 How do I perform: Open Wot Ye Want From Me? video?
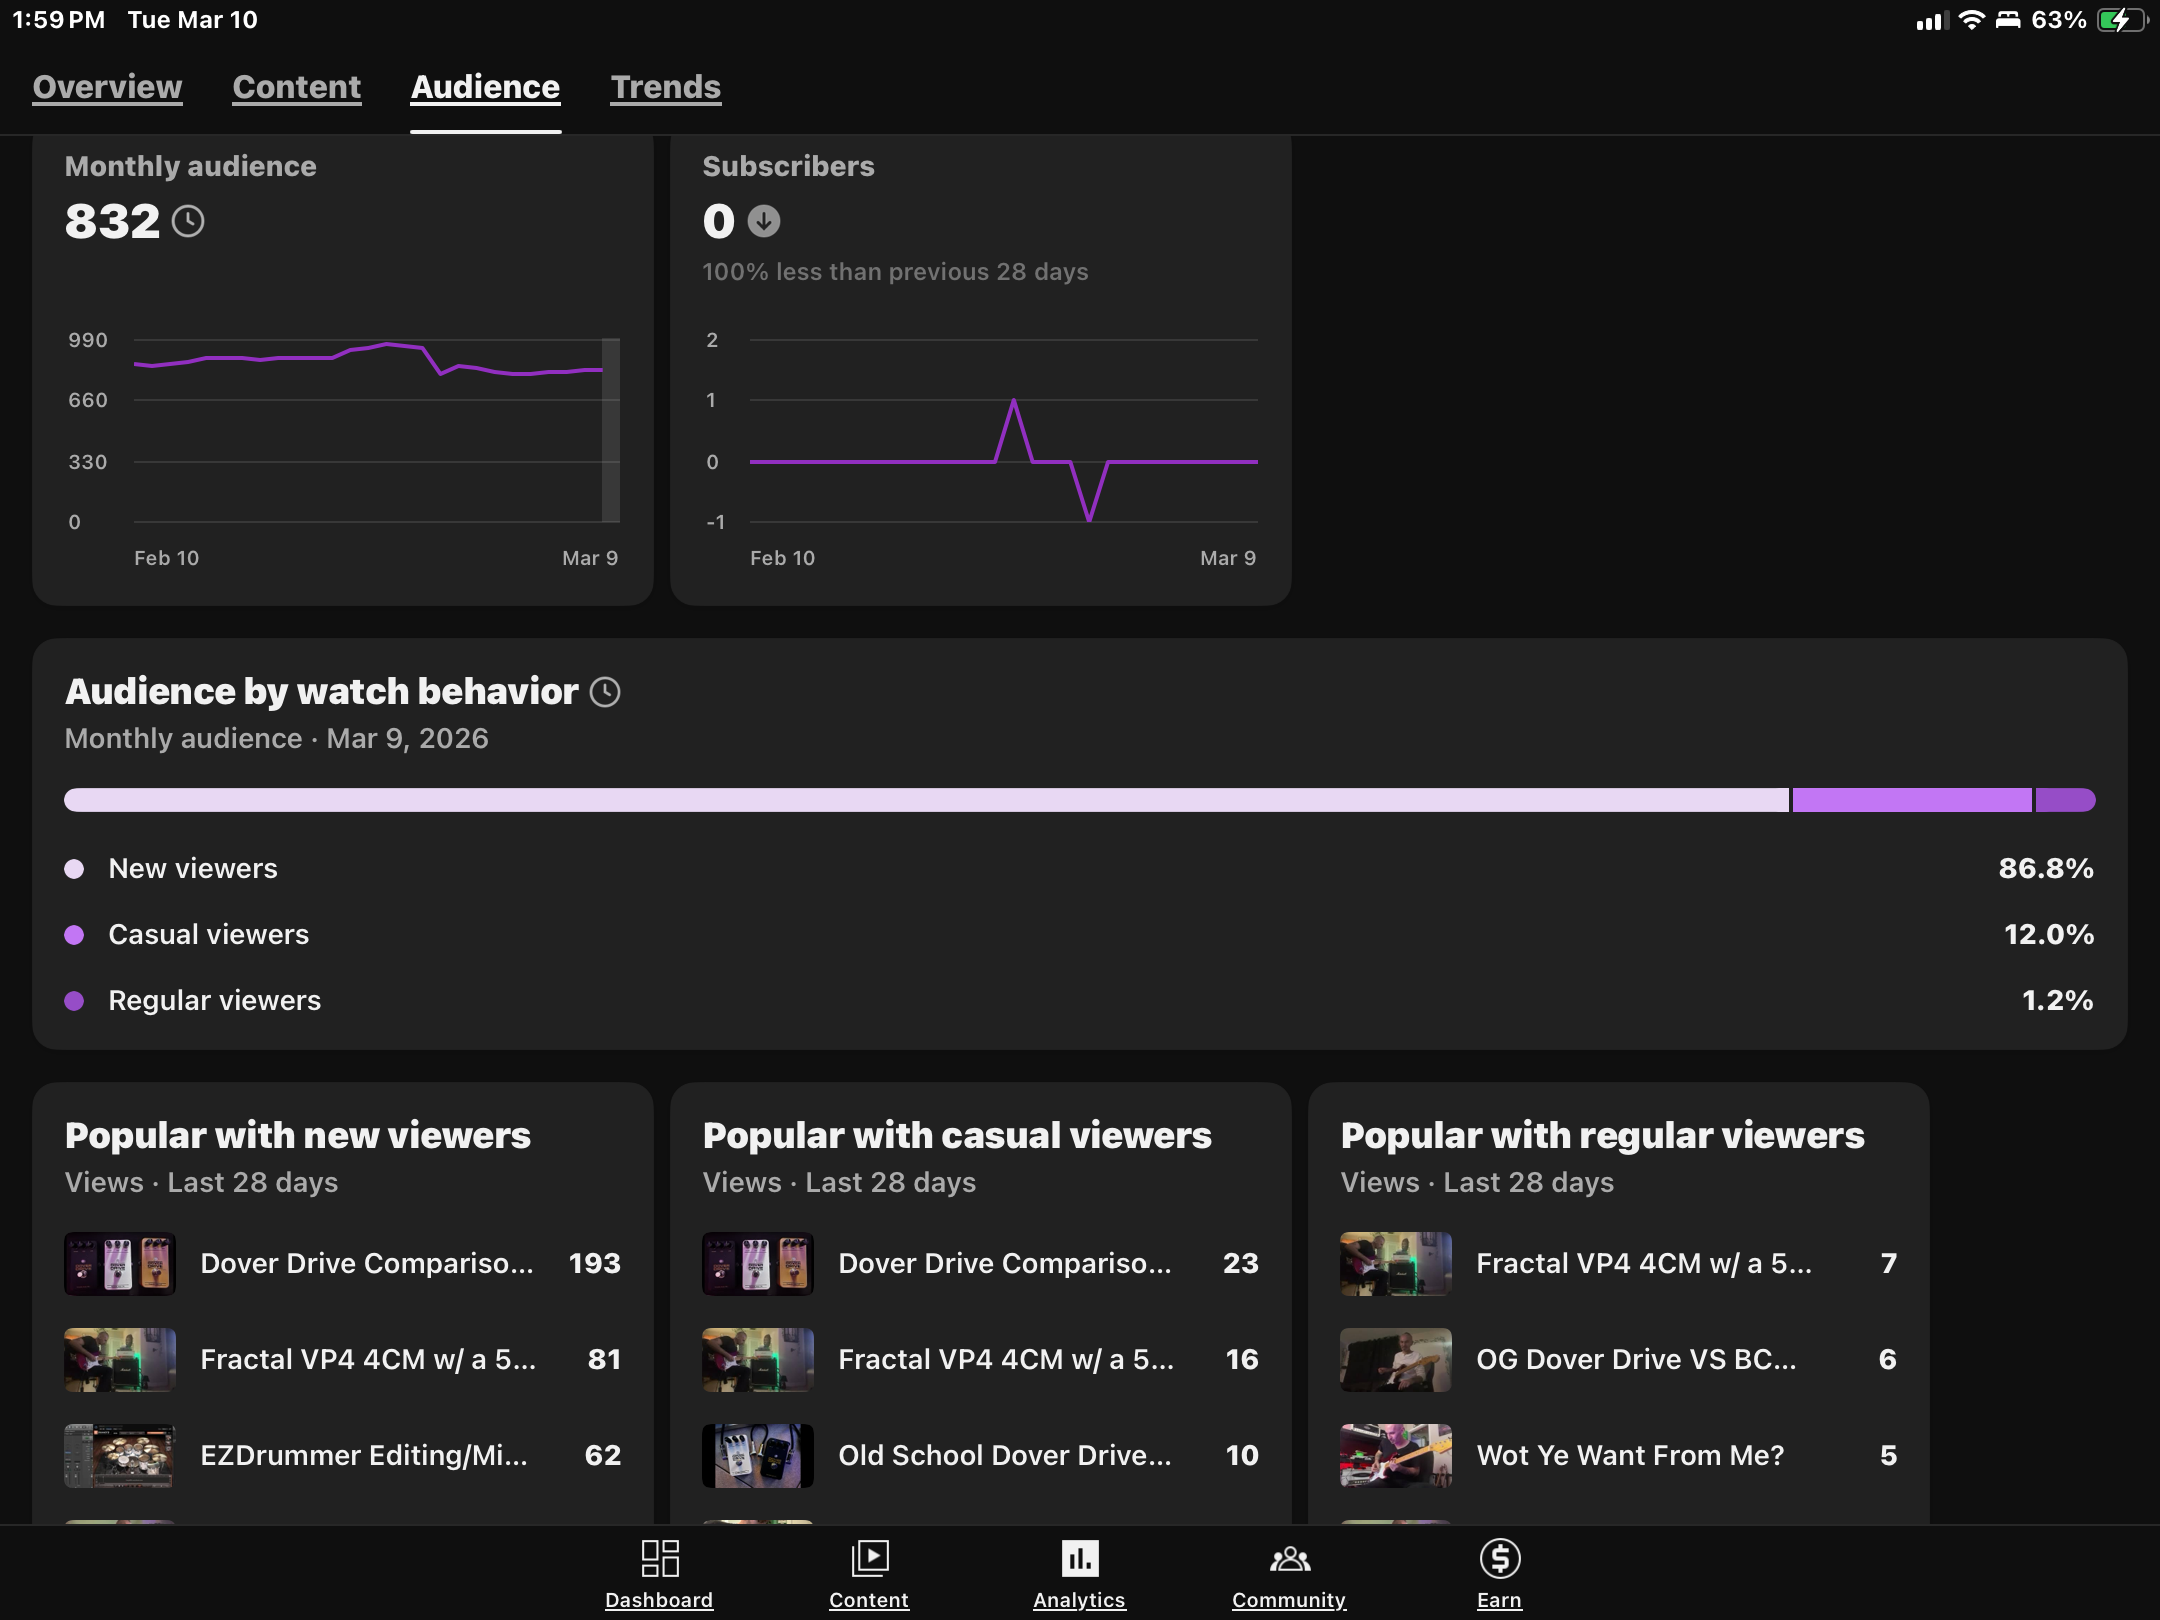pos(1629,1456)
